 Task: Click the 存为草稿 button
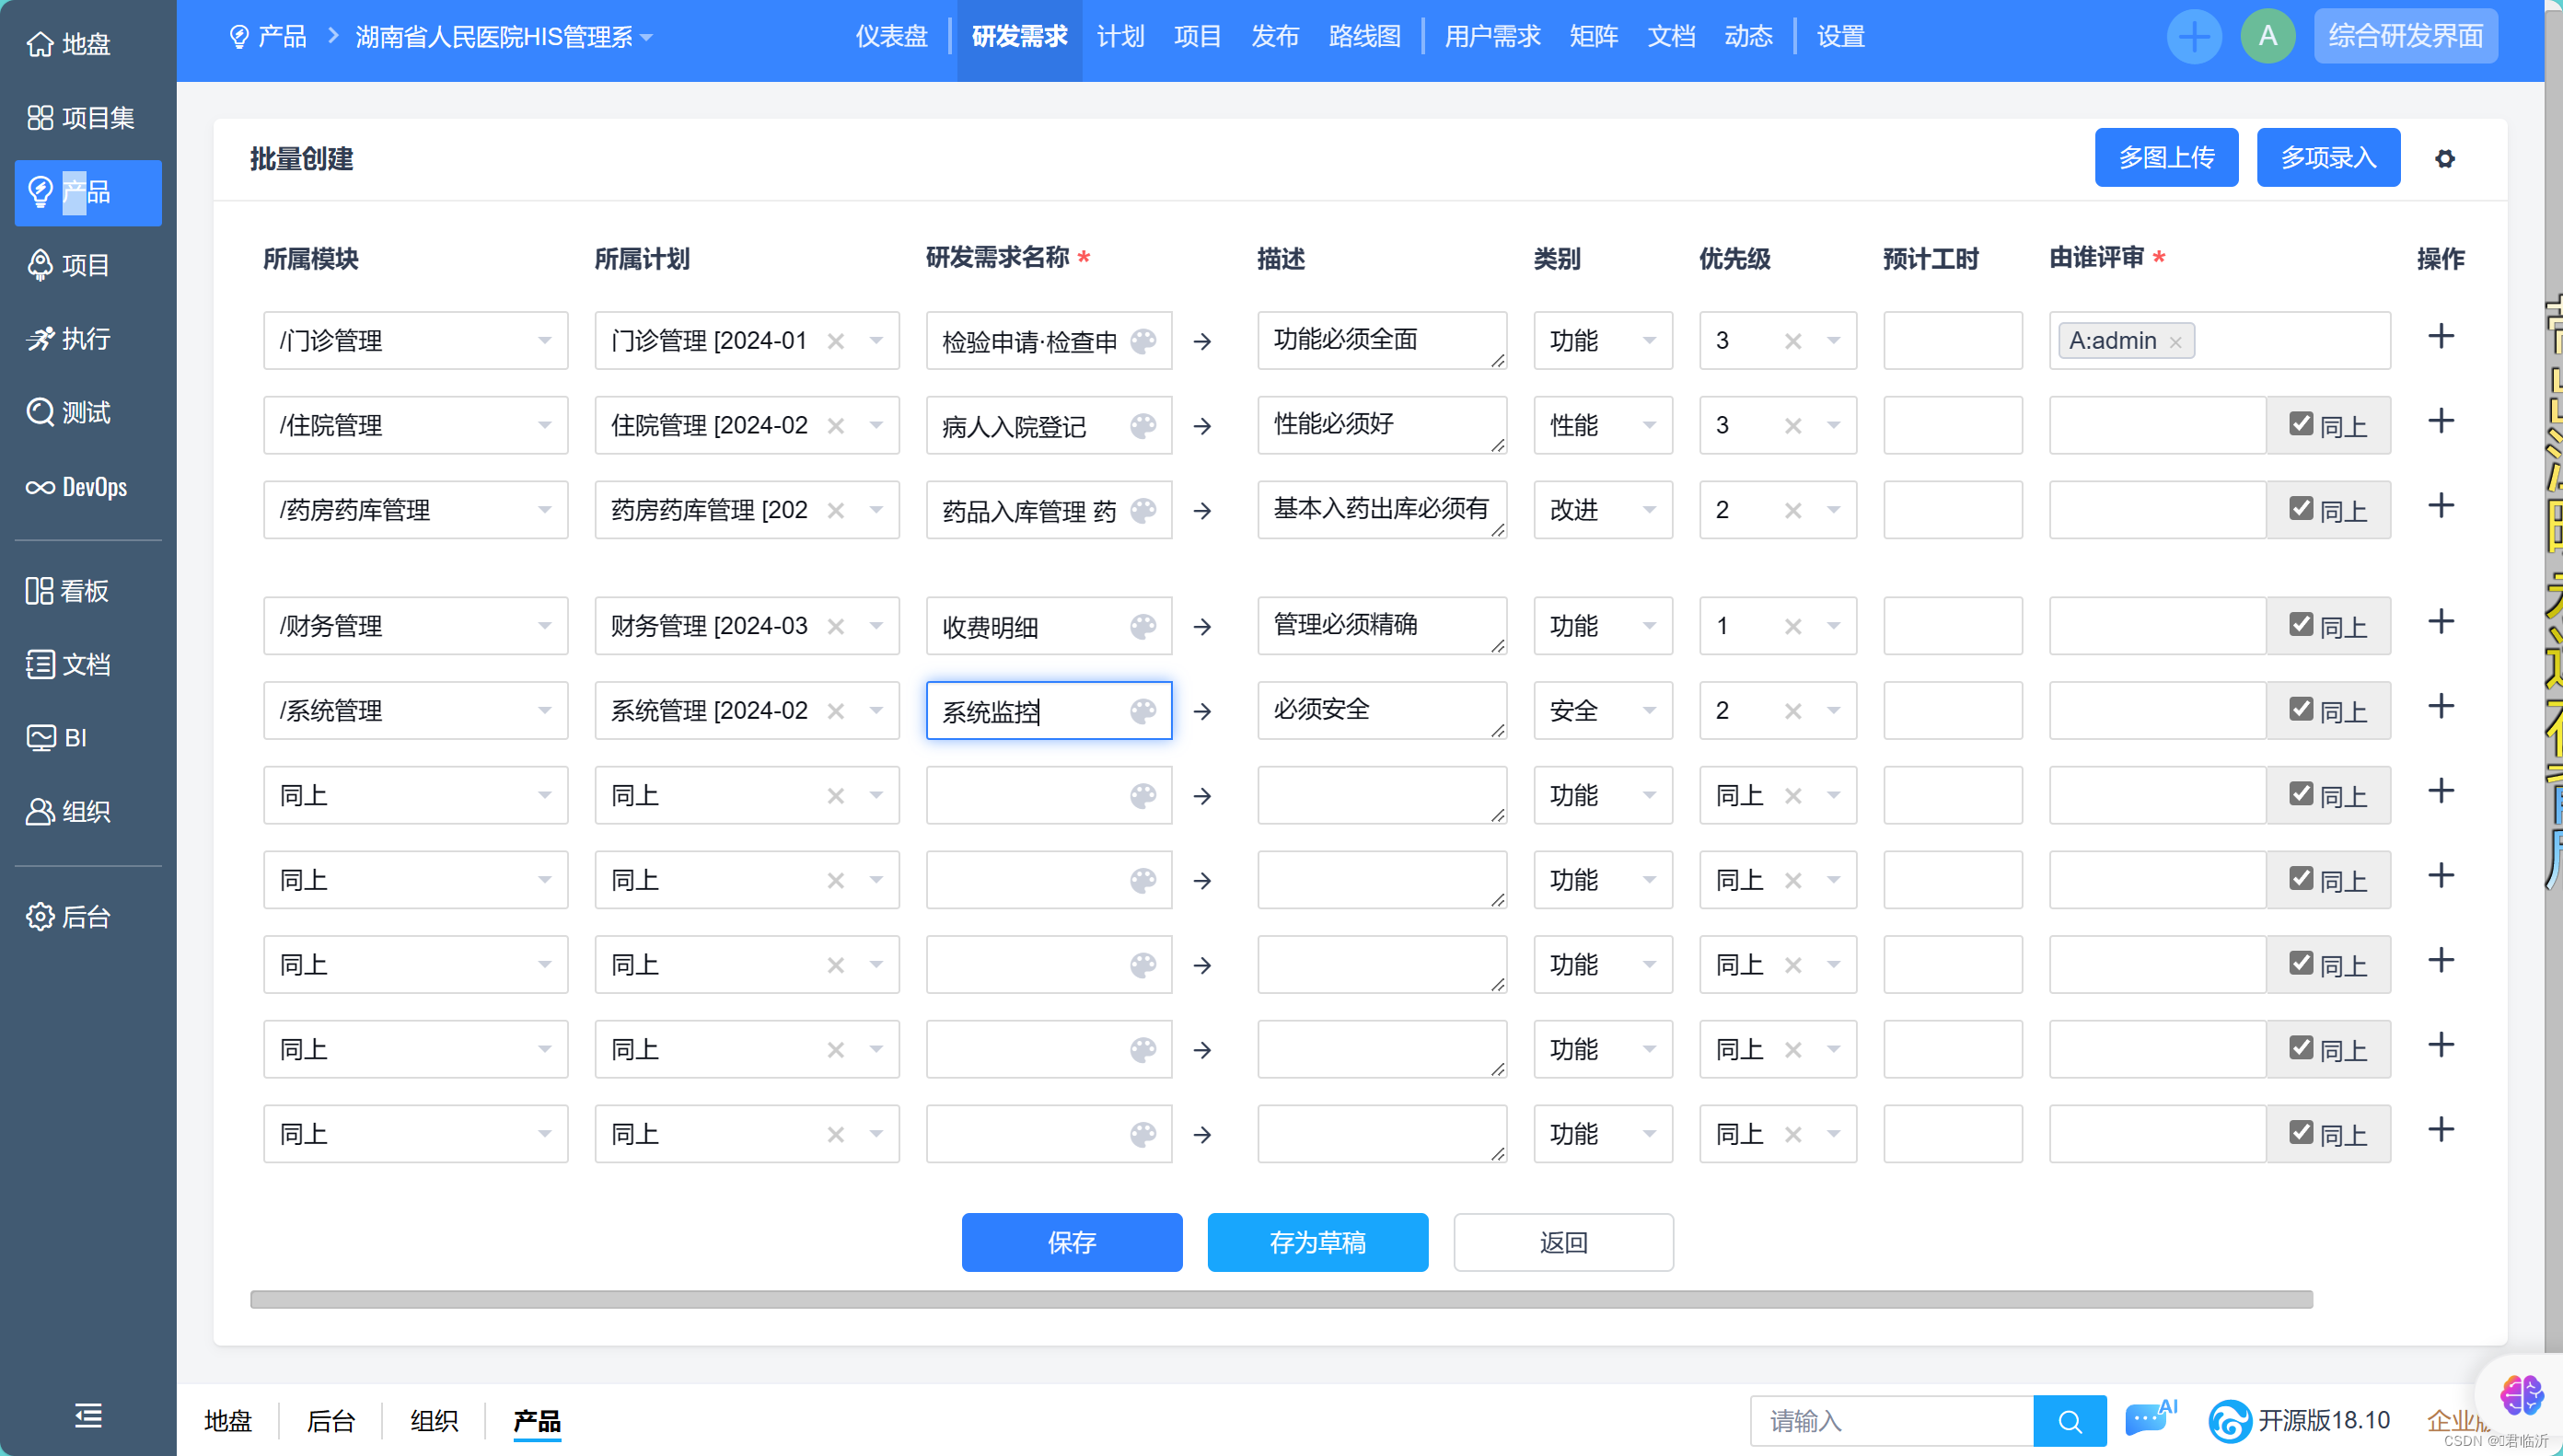point(1317,1242)
